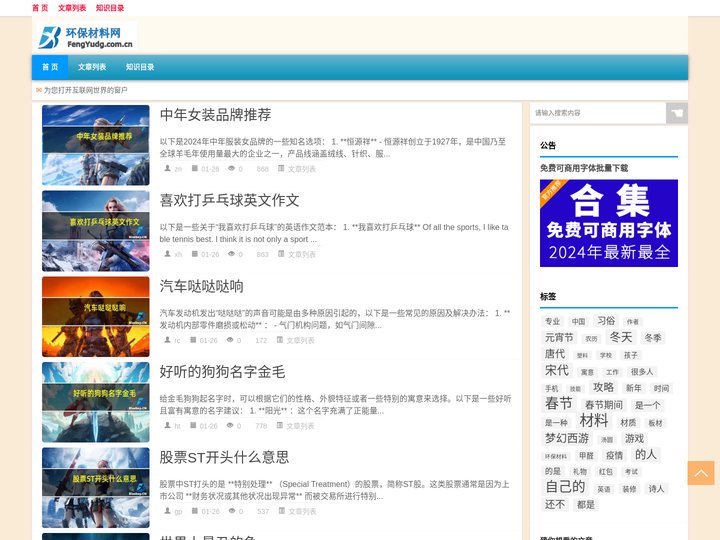Screen dimensions: 720x540
Task: Select the 梦幻西游 tag
Action: [567, 438]
